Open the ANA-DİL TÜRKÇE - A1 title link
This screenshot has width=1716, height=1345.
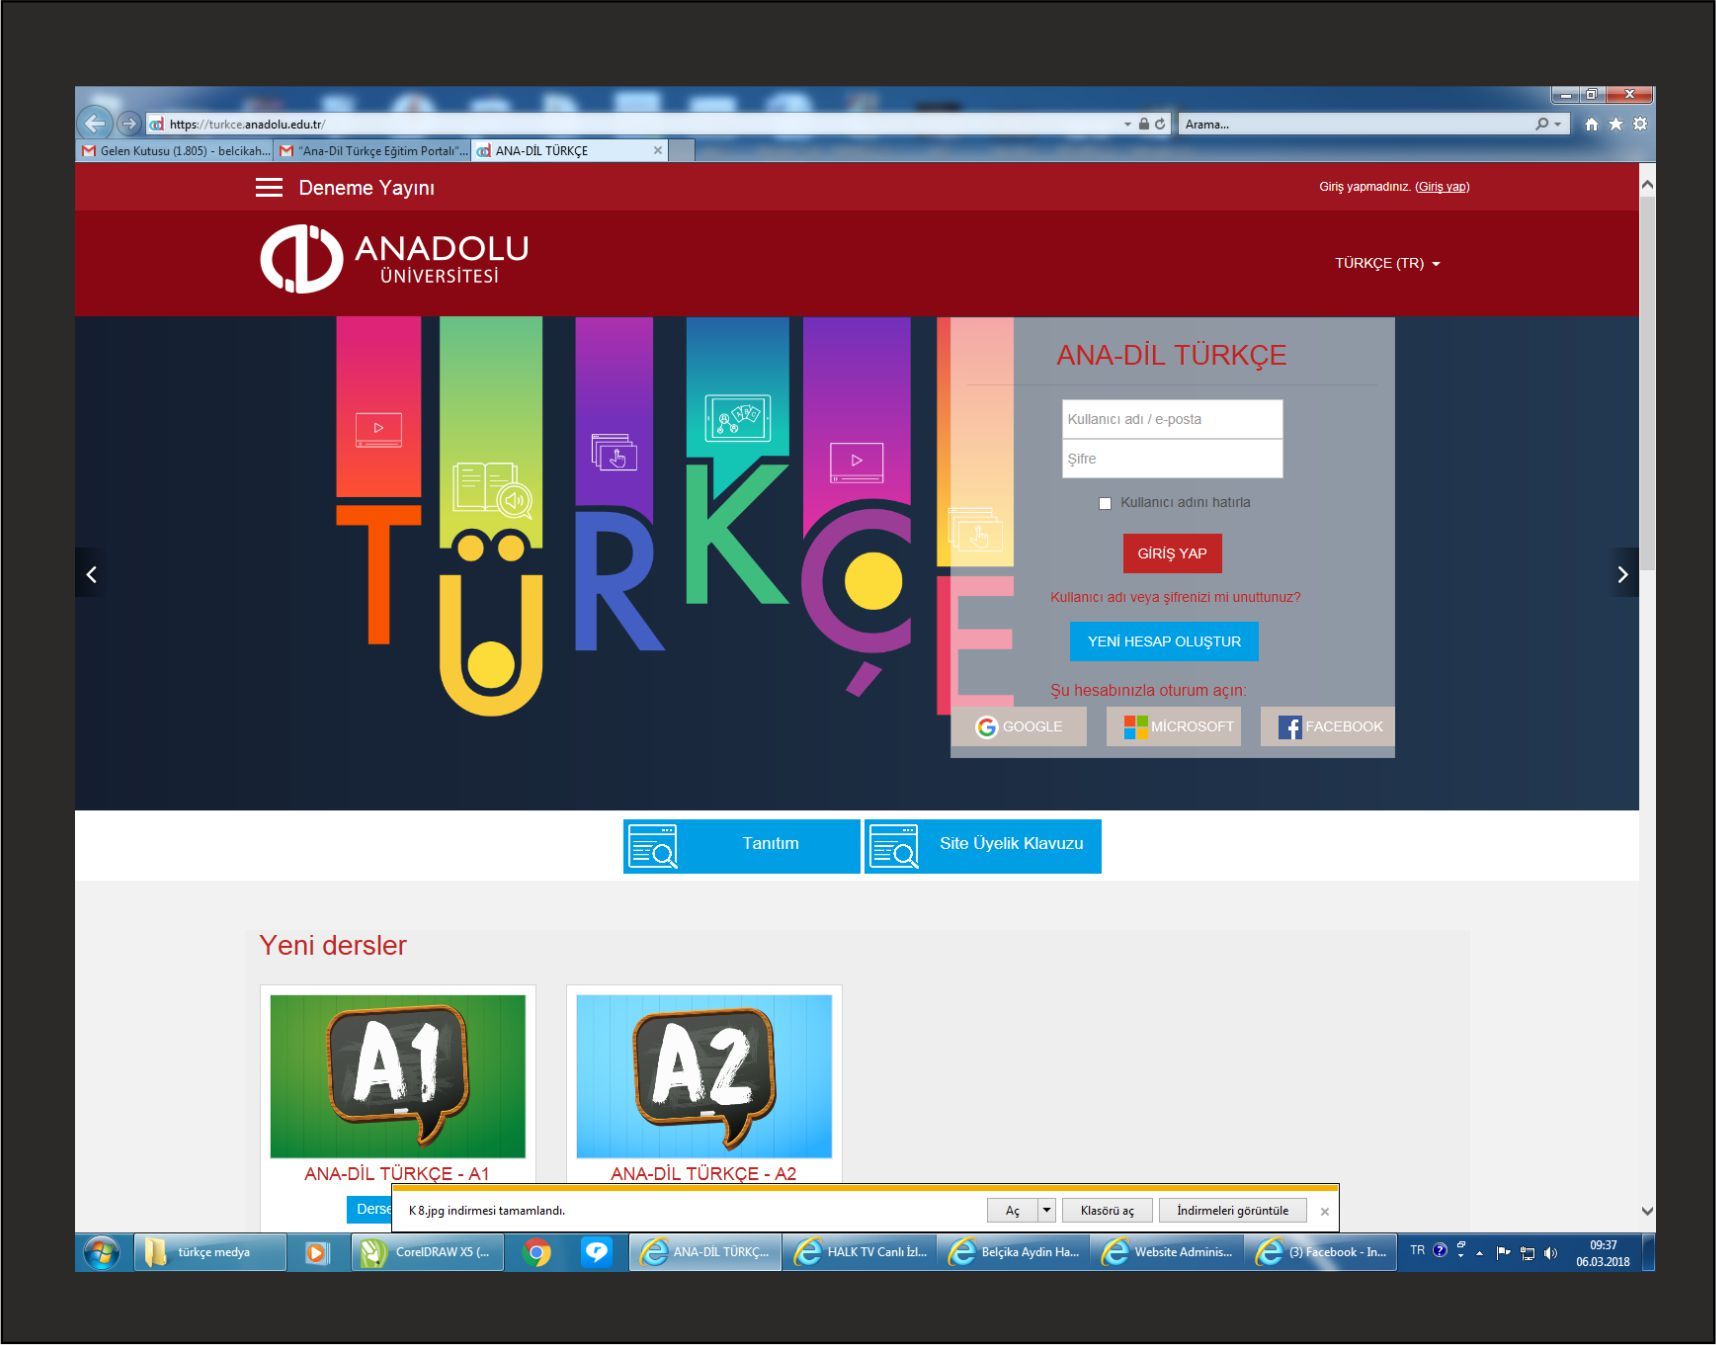pos(397,1174)
